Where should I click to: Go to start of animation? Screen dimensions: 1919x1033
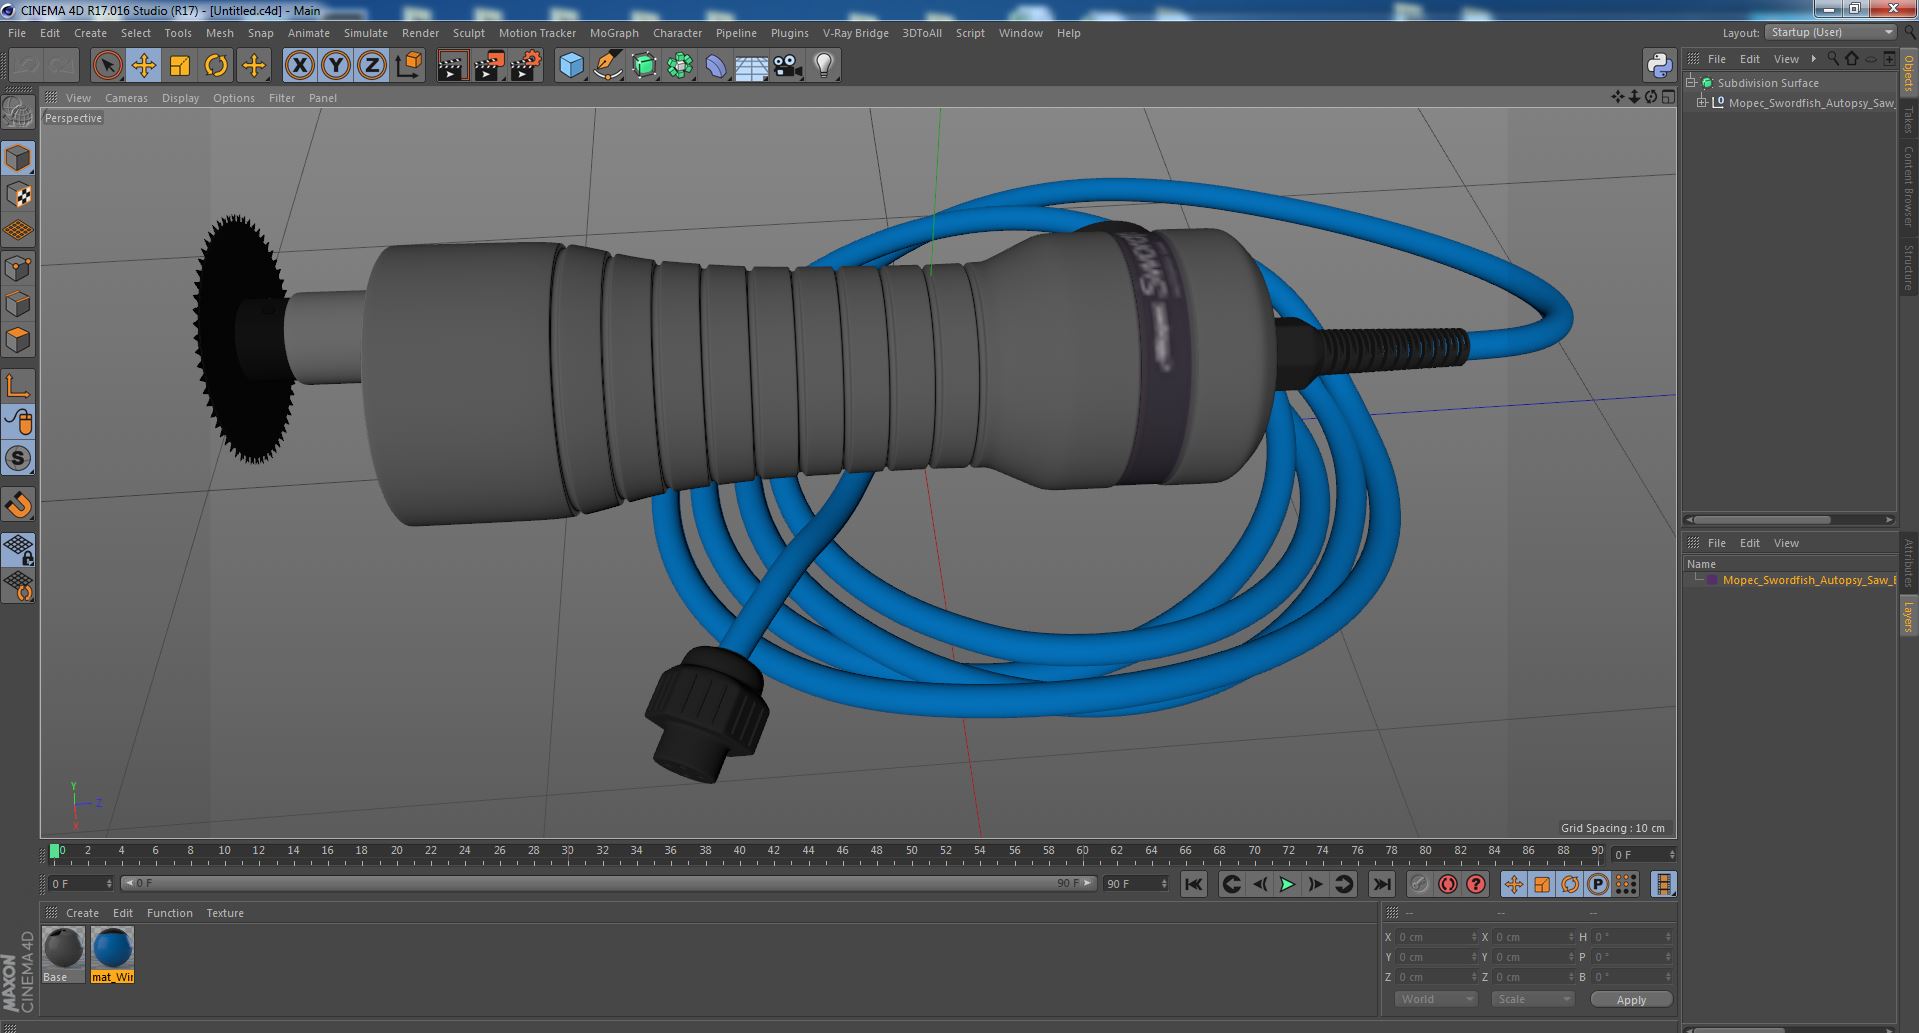coord(1194,884)
